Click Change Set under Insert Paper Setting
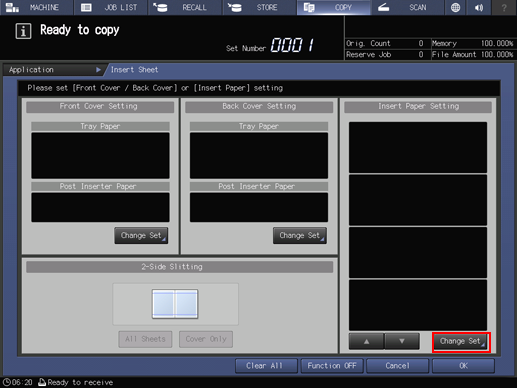Viewport: 517px width, 388px height. pos(461,342)
